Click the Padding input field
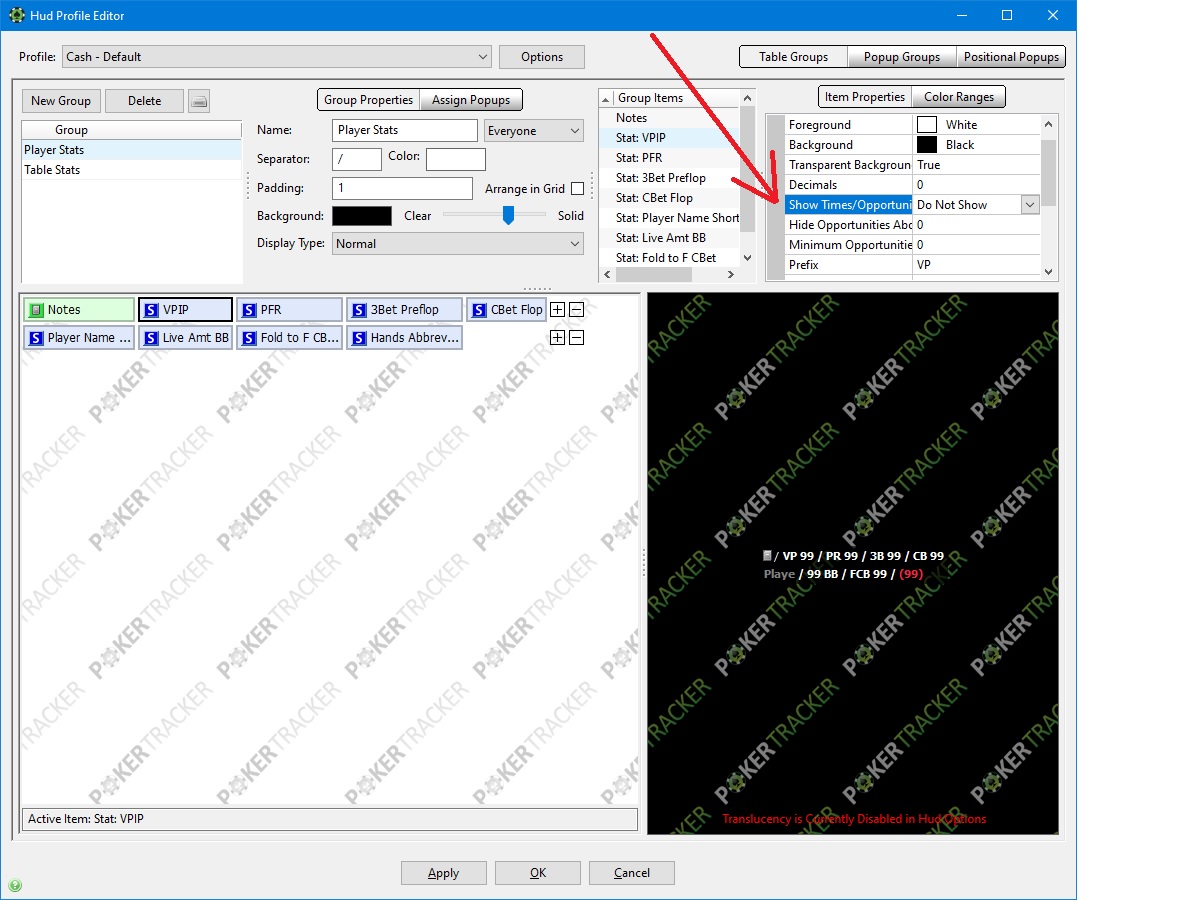The image size is (1204, 900). pos(402,188)
